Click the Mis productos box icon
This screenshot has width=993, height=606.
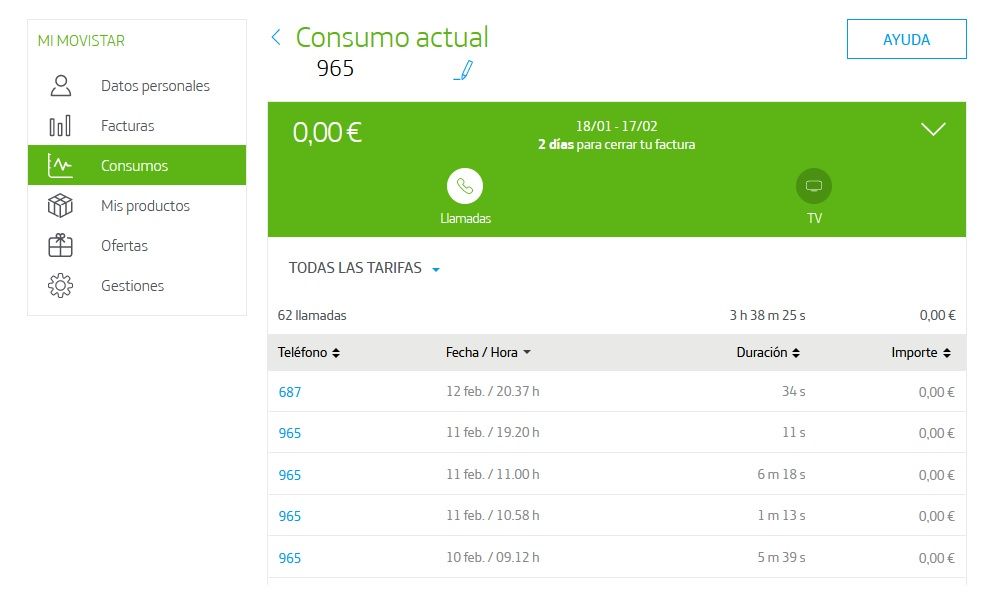coord(61,206)
